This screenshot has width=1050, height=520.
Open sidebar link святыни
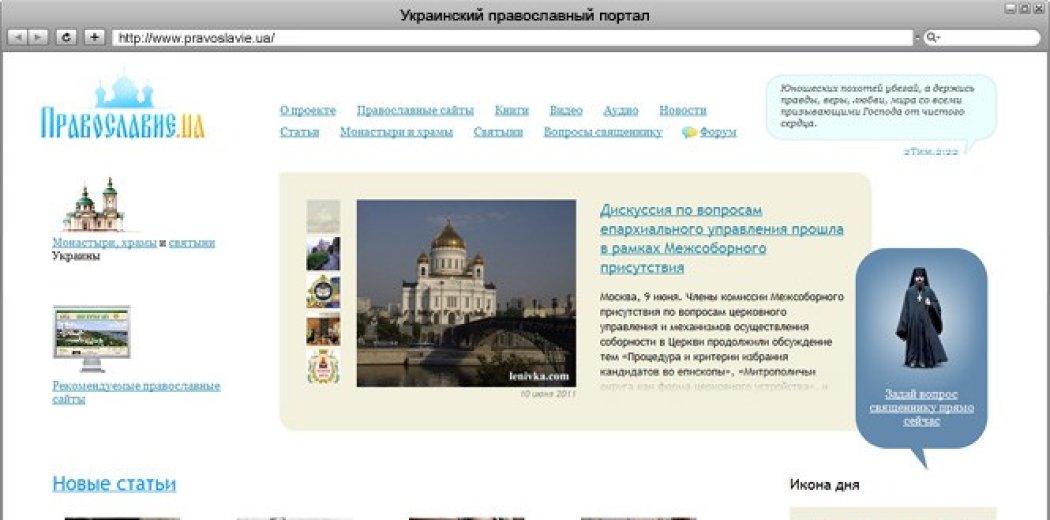192,242
